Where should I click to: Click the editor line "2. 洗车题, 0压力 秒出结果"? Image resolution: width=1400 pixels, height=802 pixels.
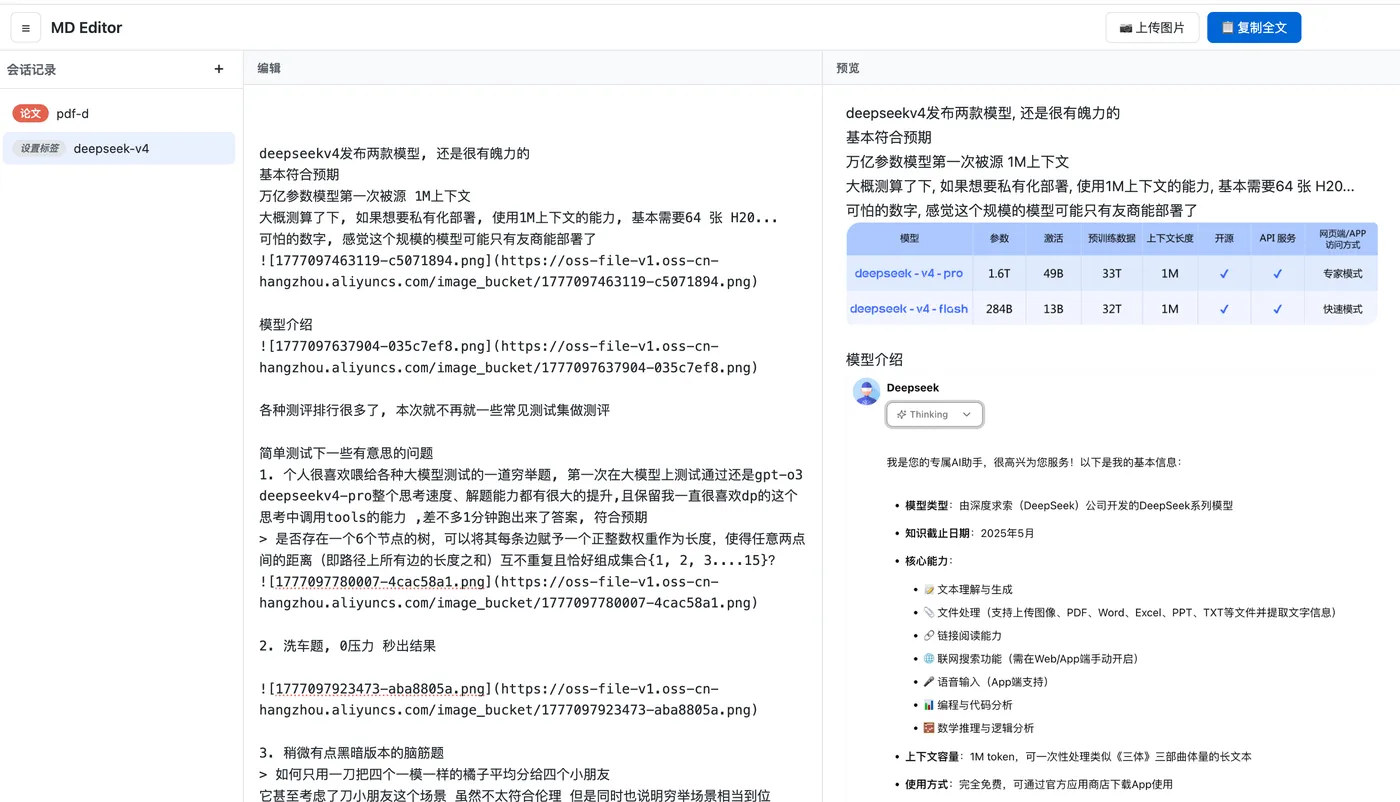click(x=347, y=646)
